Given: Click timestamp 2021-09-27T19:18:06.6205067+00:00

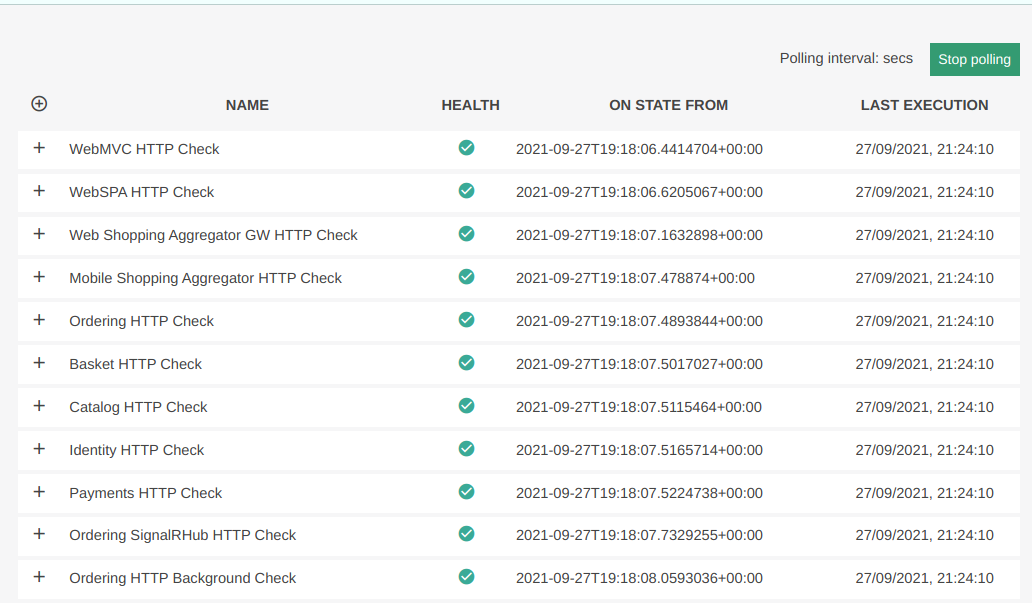Looking at the screenshot, I should tap(639, 192).
